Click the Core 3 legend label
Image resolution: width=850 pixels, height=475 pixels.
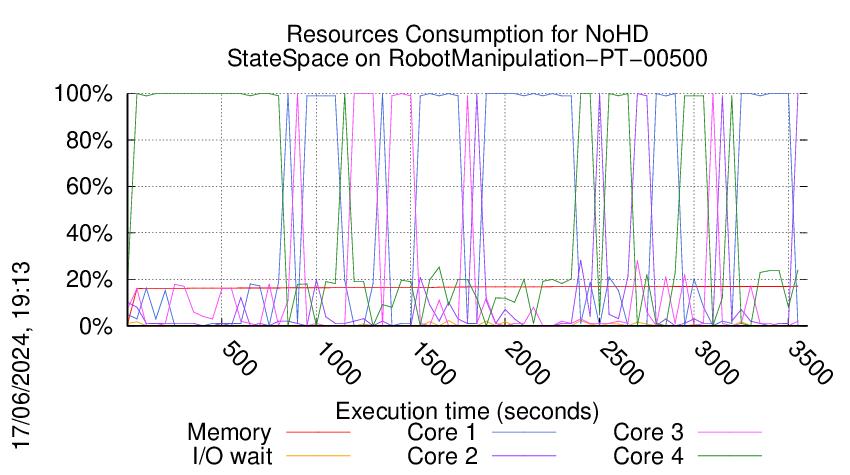pyautogui.click(x=648, y=433)
